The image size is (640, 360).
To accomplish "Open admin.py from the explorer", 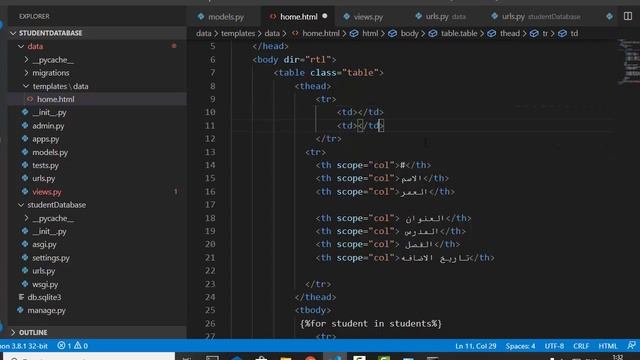I will (48, 126).
